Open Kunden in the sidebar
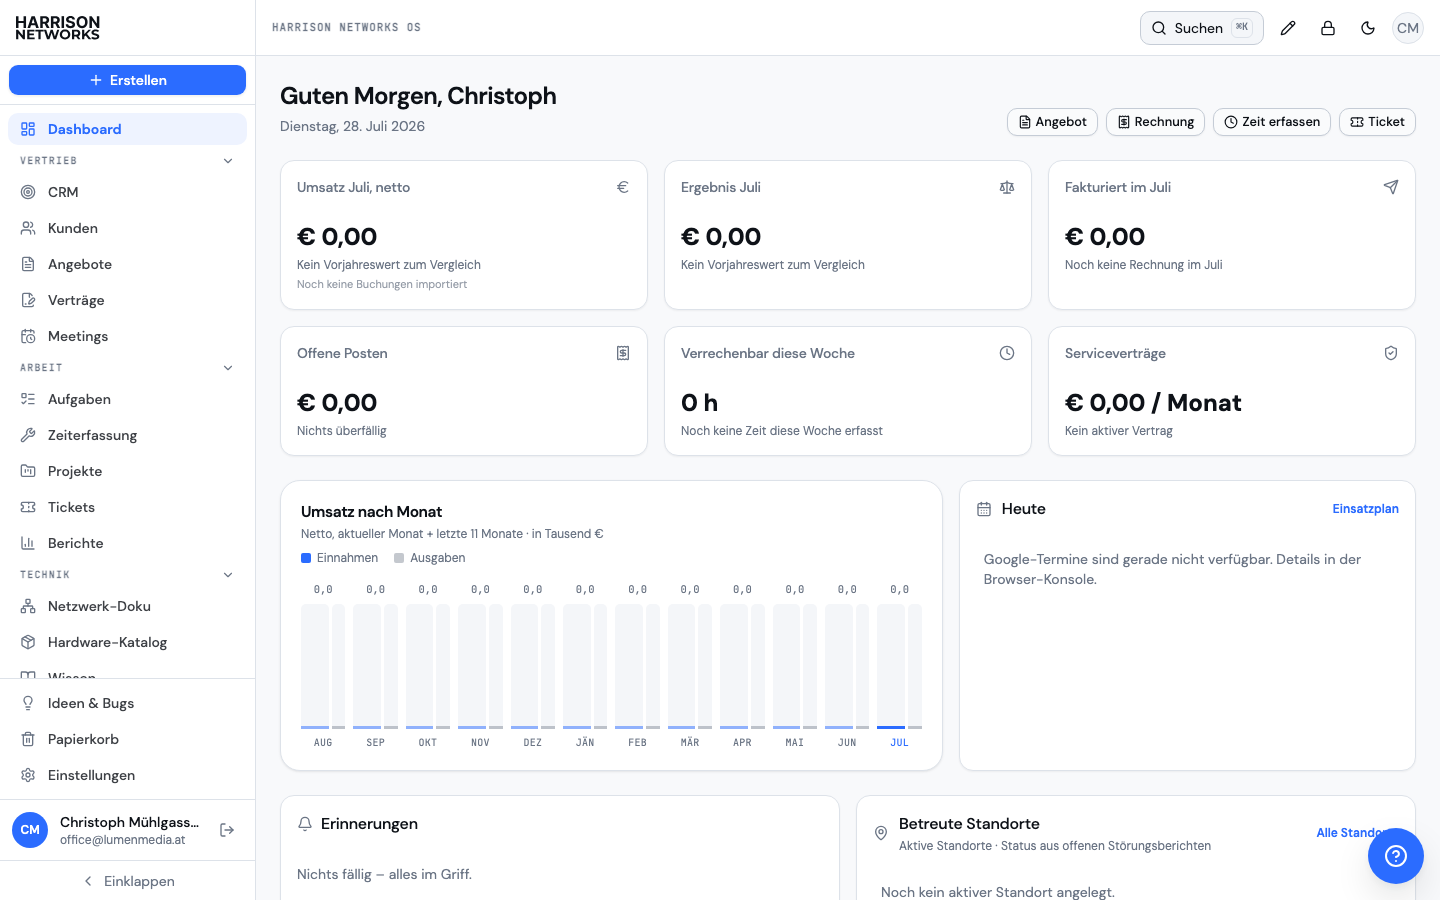1440x900 pixels. pos(127,228)
